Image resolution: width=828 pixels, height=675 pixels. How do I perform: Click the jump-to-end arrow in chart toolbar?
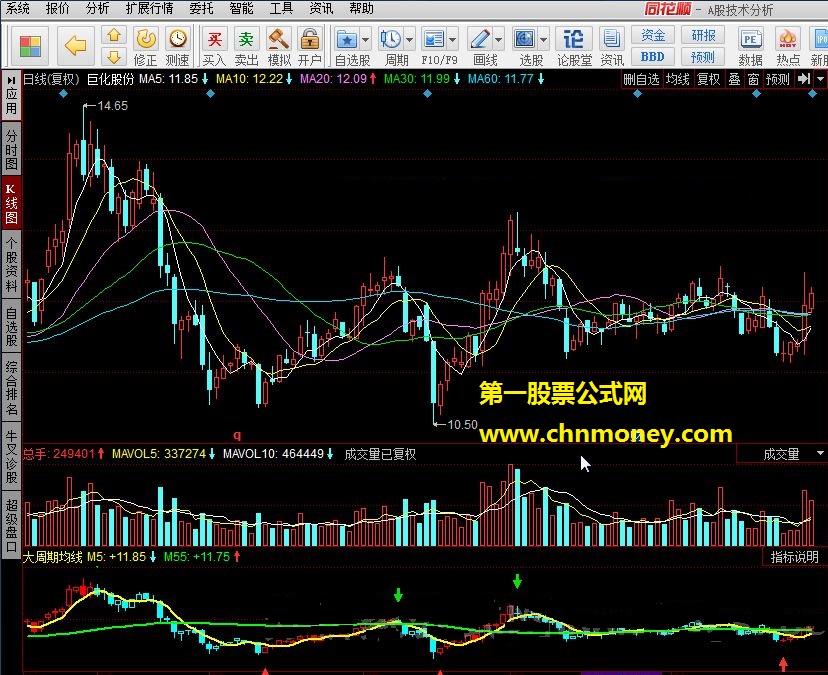[804, 79]
